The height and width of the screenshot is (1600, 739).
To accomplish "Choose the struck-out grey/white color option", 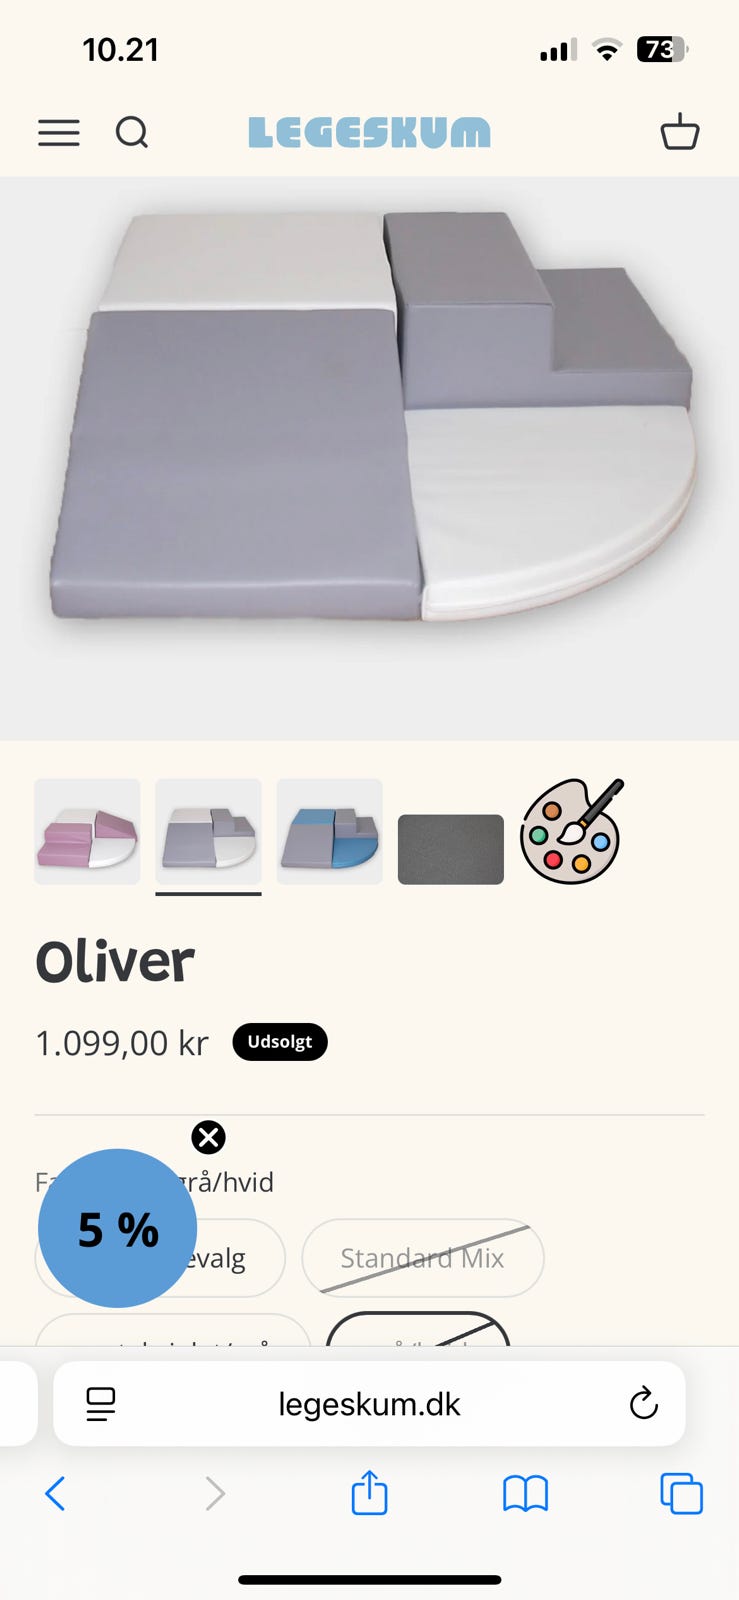I will 419,1329.
